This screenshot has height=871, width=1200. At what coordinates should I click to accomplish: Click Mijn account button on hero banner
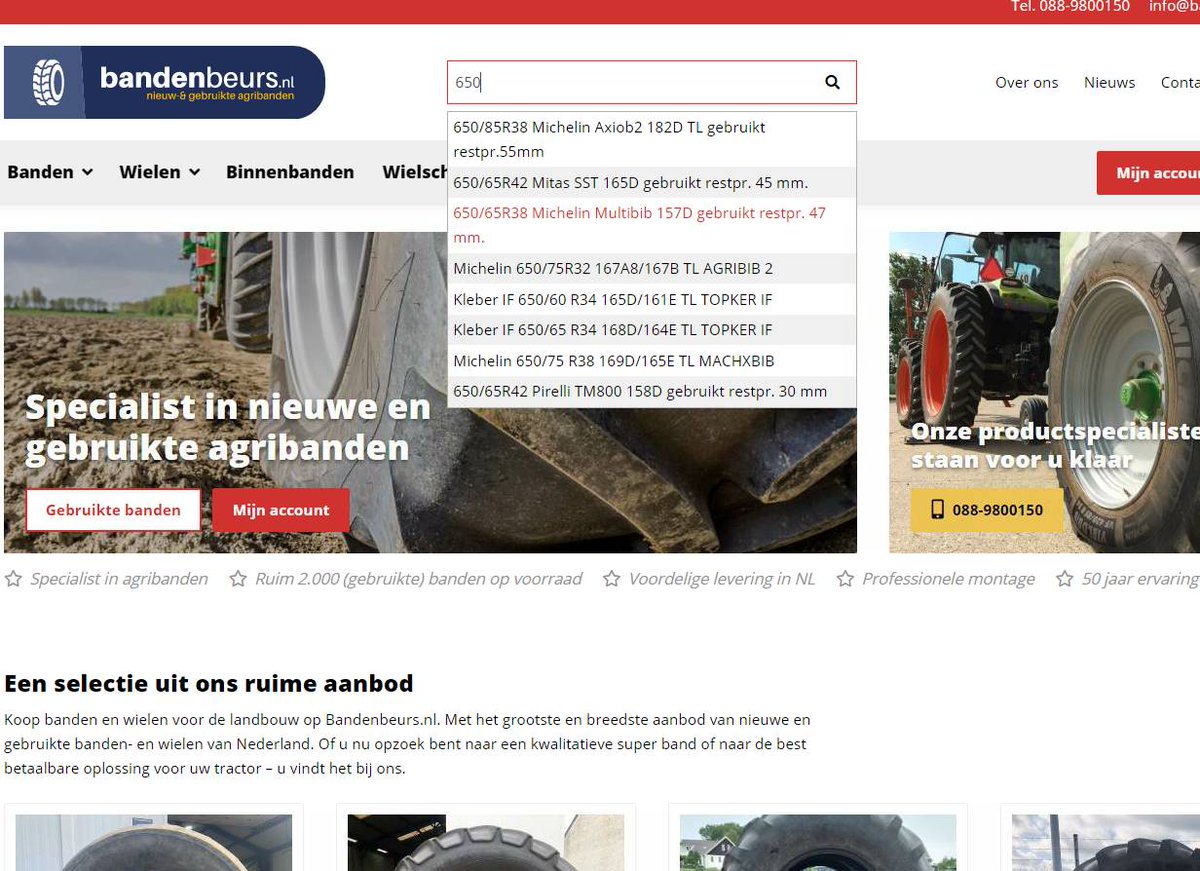coord(281,510)
